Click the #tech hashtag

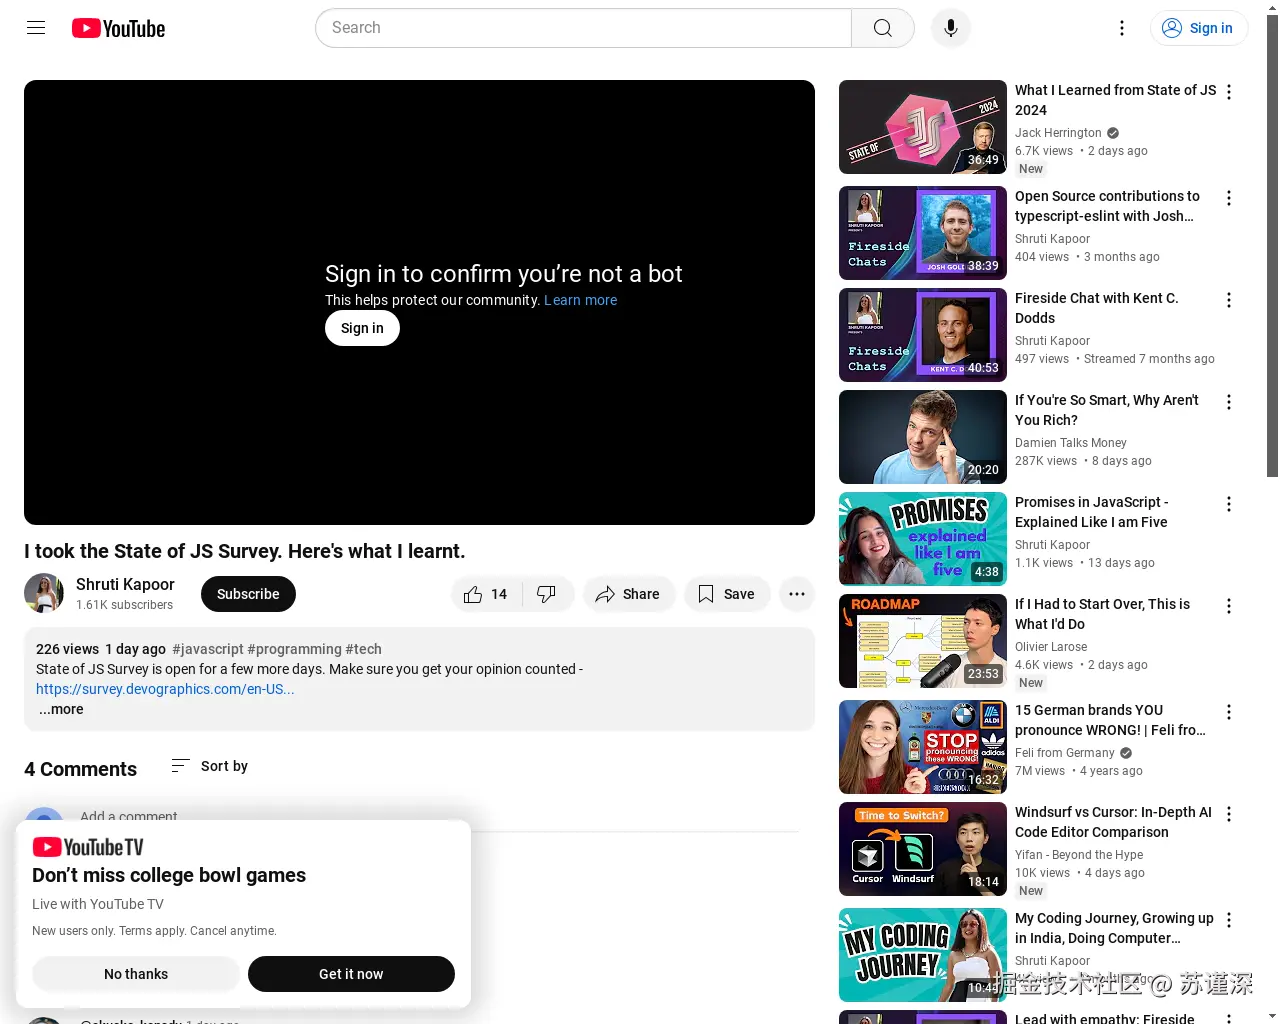(363, 649)
